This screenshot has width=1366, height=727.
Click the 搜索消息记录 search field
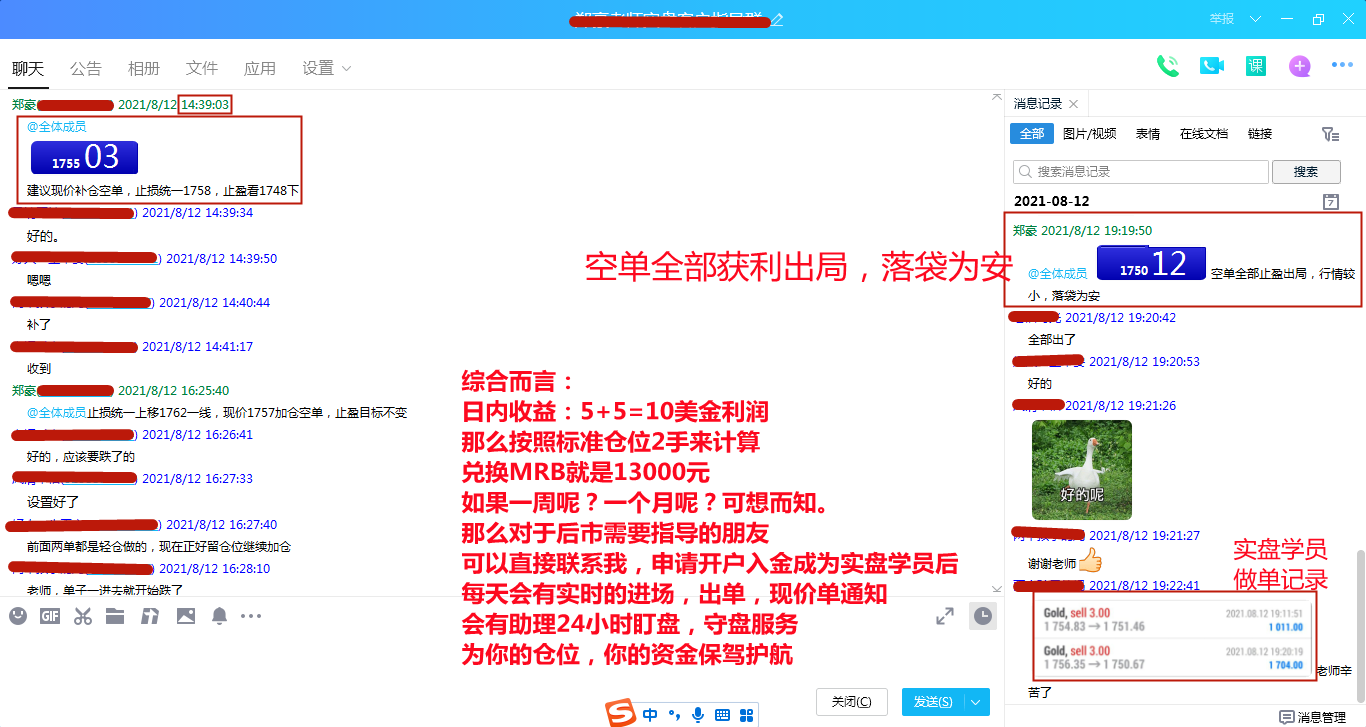click(1140, 171)
